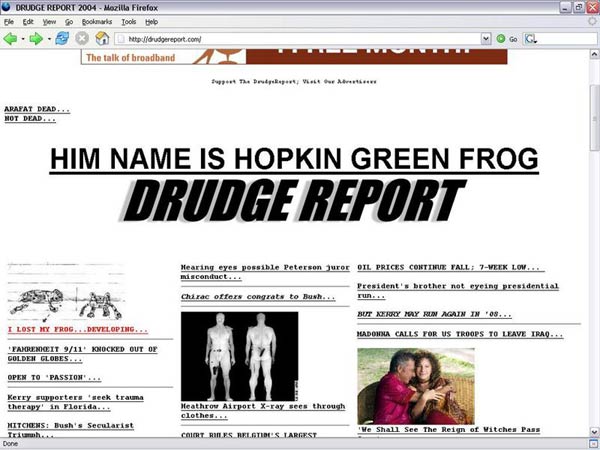This screenshot has width=600, height=450.
Task: Open the NOT DEAD... link
Action: 30,119
